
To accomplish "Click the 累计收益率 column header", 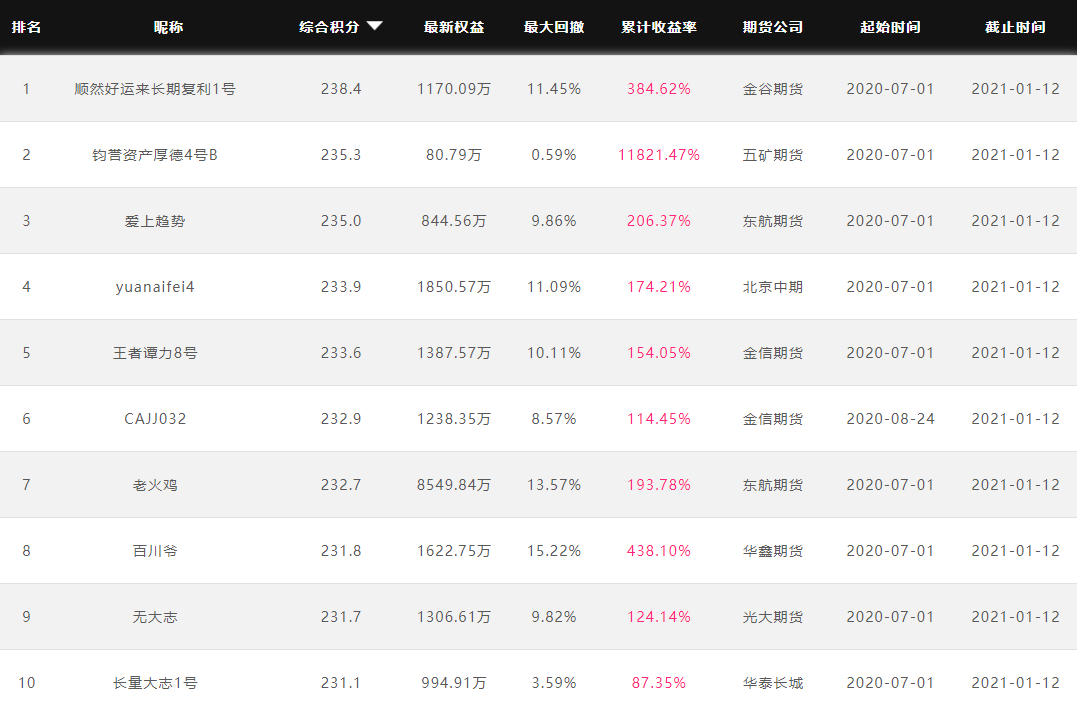I will tap(659, 27).
